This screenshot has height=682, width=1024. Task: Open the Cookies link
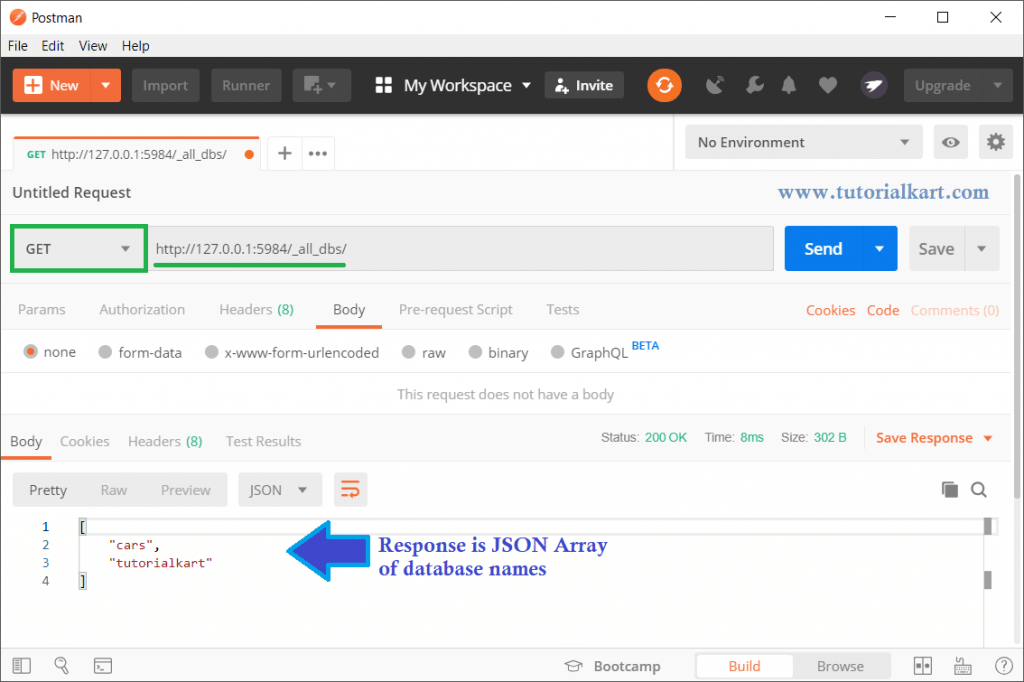[x=830, y=310]
